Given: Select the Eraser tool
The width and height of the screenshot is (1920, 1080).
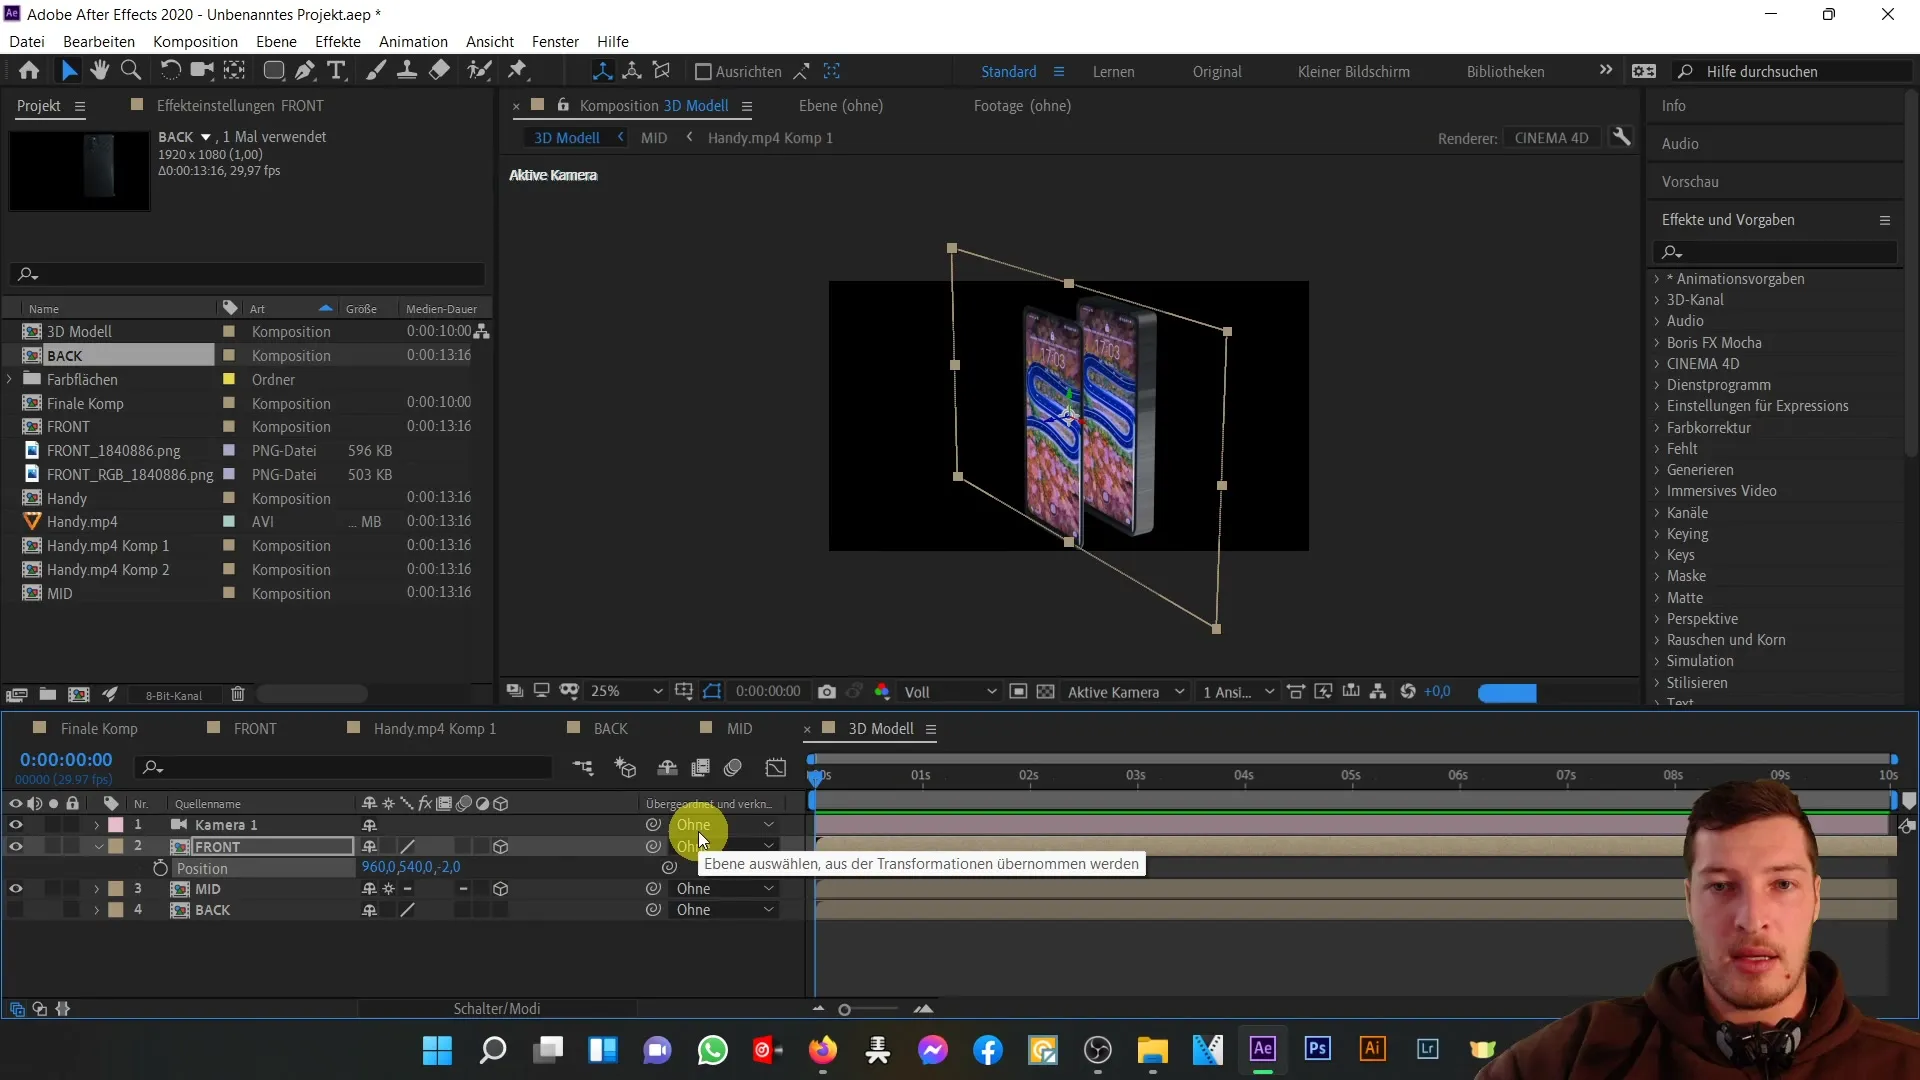Looking at the screenshot, I should tap(439, 71).
